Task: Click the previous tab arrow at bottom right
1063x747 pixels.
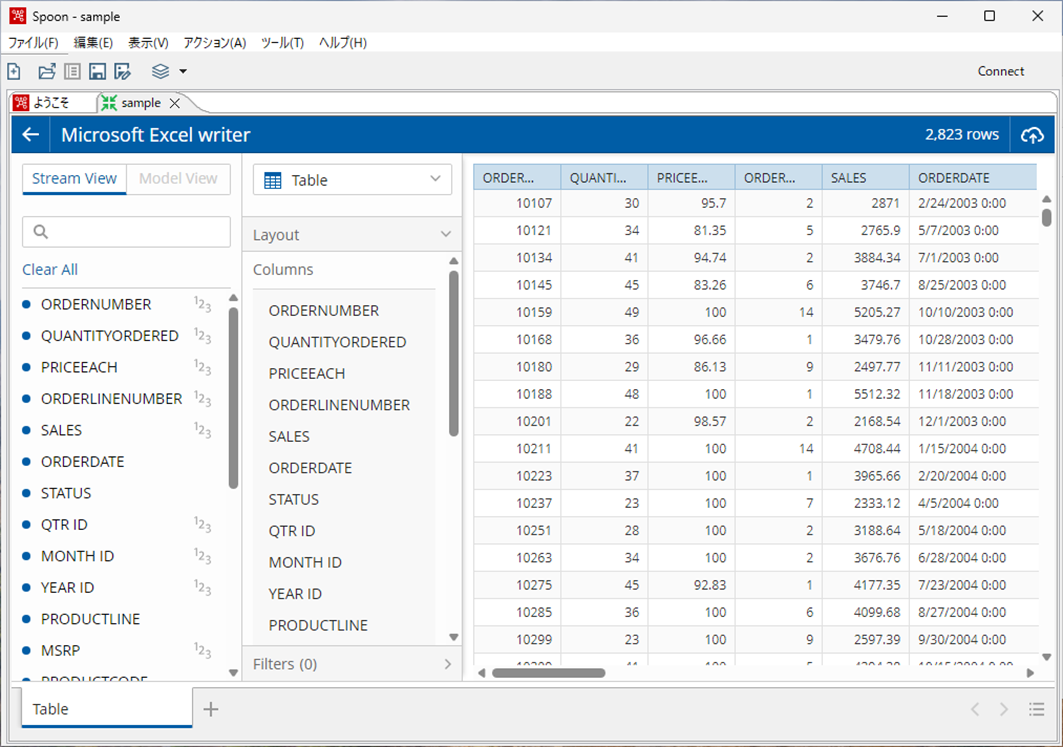Action: [x=975, y=709]
